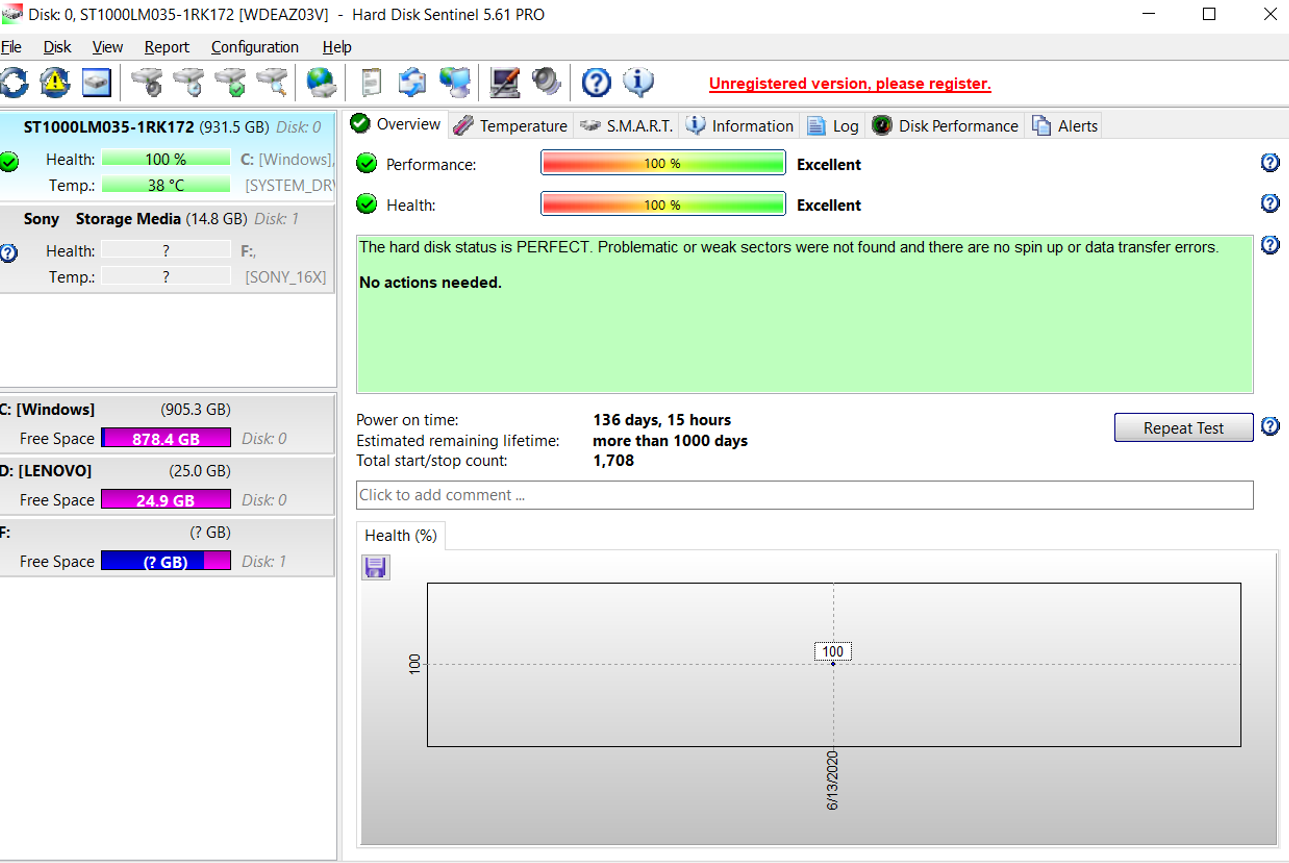Click the send report email toolbar icon
The width and height of the screenshot is (1289, 863).
pos(413,83)
